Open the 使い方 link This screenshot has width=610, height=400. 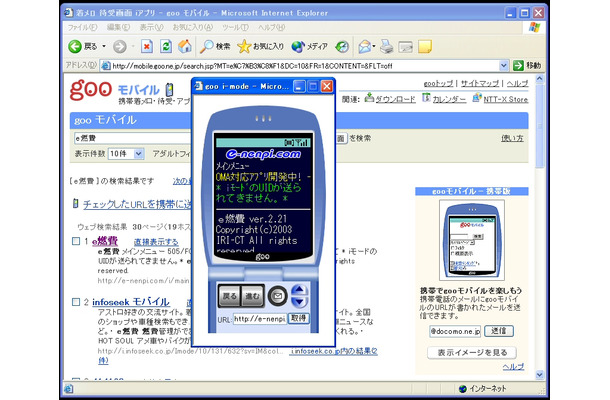click(x=512, y=138)
